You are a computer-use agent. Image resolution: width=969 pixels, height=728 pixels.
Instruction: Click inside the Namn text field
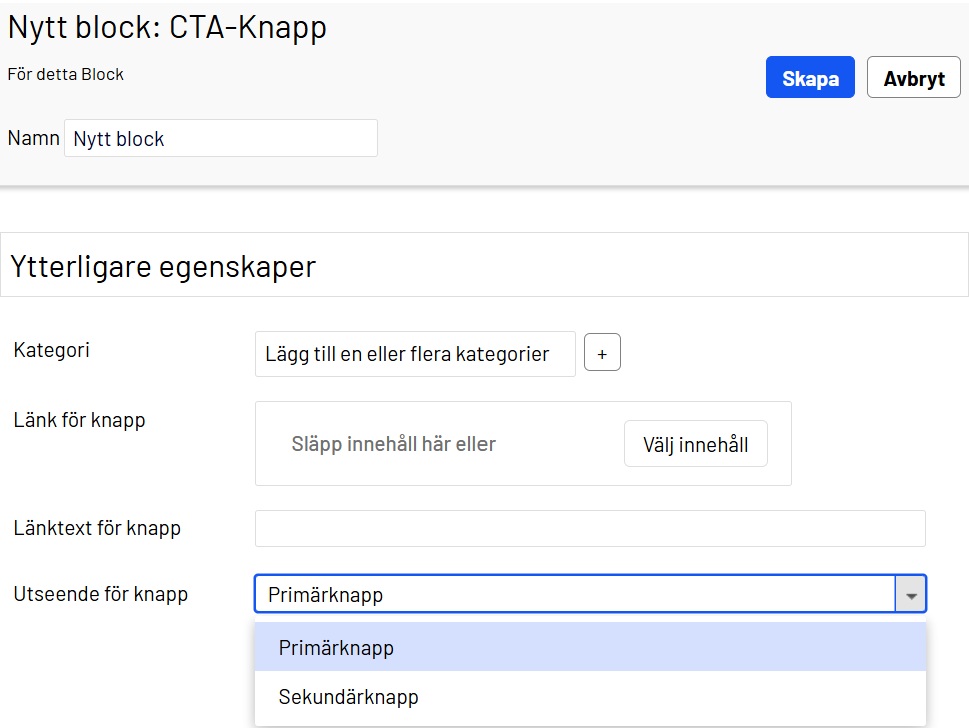pyautogui.click(x=220, y=138)
